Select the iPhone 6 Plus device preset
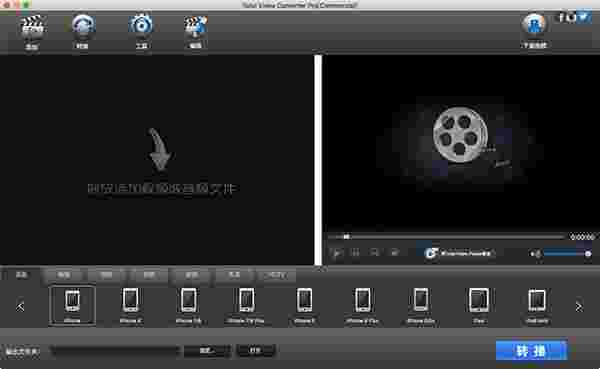 click(362, 305)
